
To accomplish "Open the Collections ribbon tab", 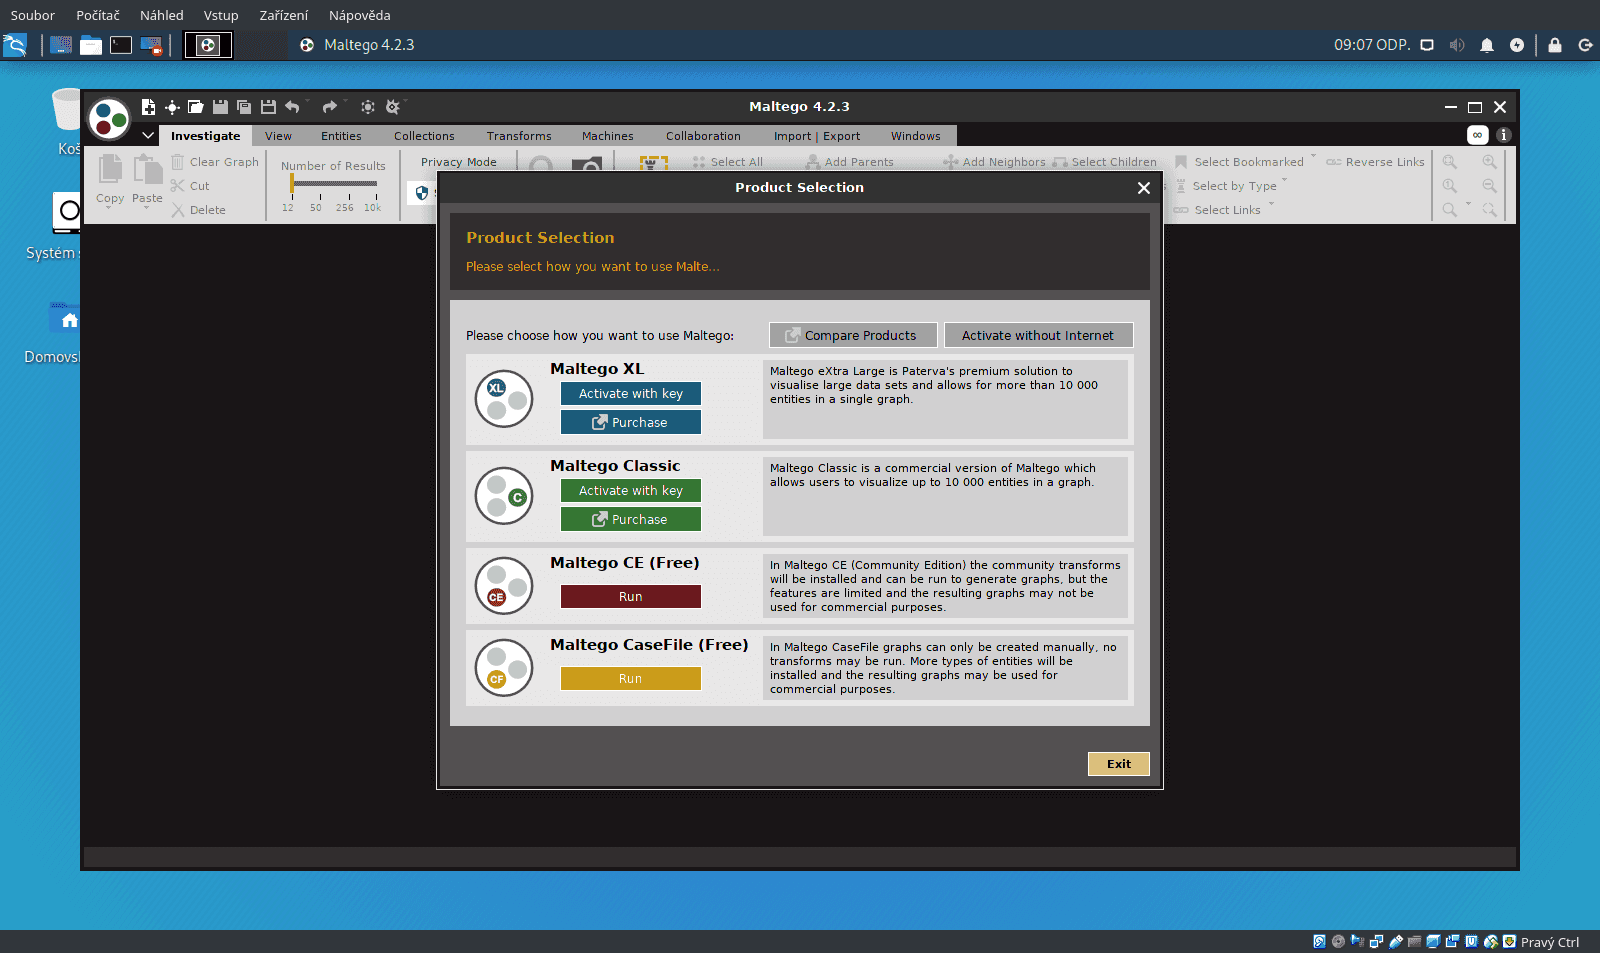I will pos(424,136).
